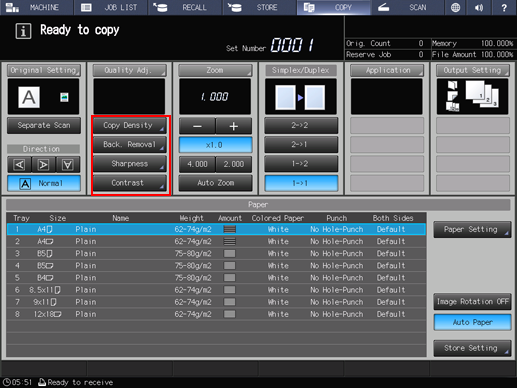Image resolution: width=517 pixels, height=388 pixels.
Task: Select 2->1 duplex mode
Action: (x=301, y=145)
